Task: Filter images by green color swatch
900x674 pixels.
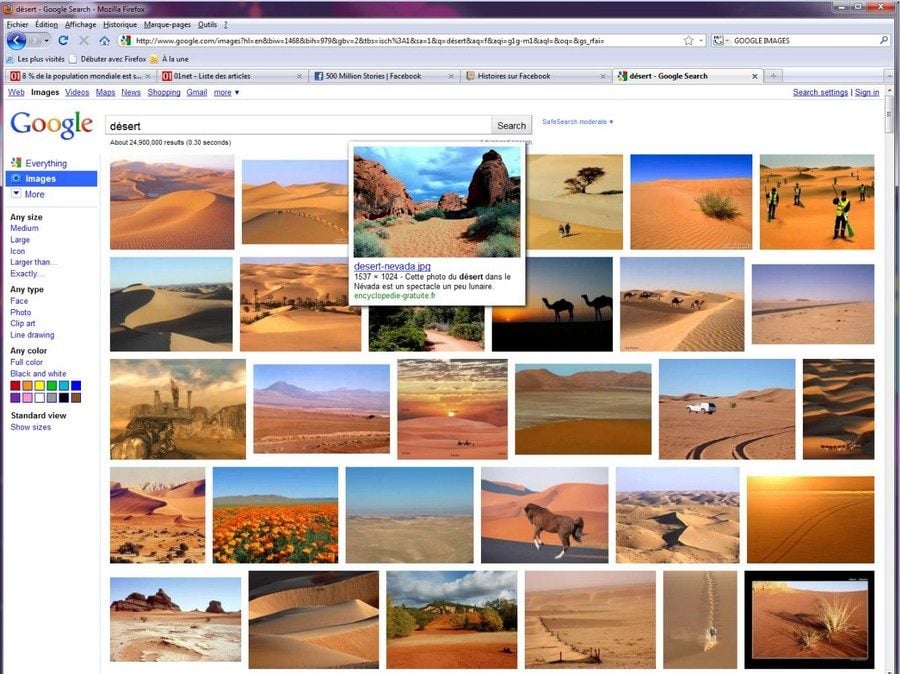Action: tap(51, 386)
